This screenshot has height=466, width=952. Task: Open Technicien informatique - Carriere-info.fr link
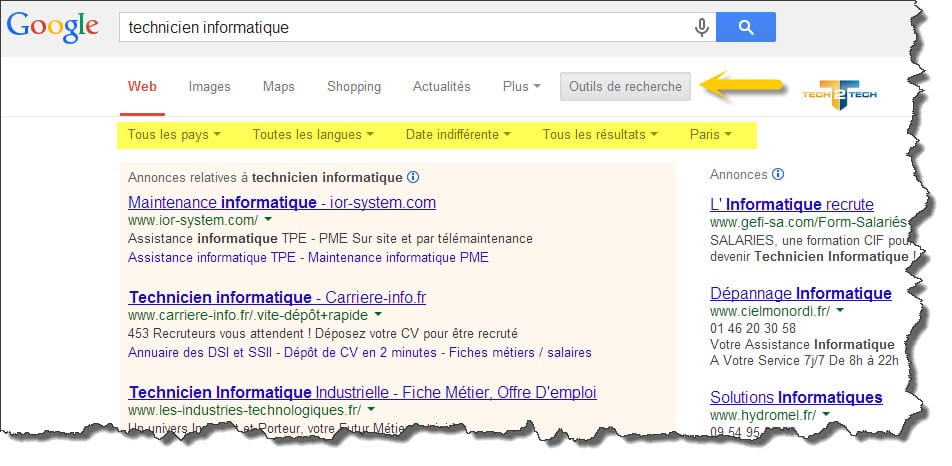point(277,298)
